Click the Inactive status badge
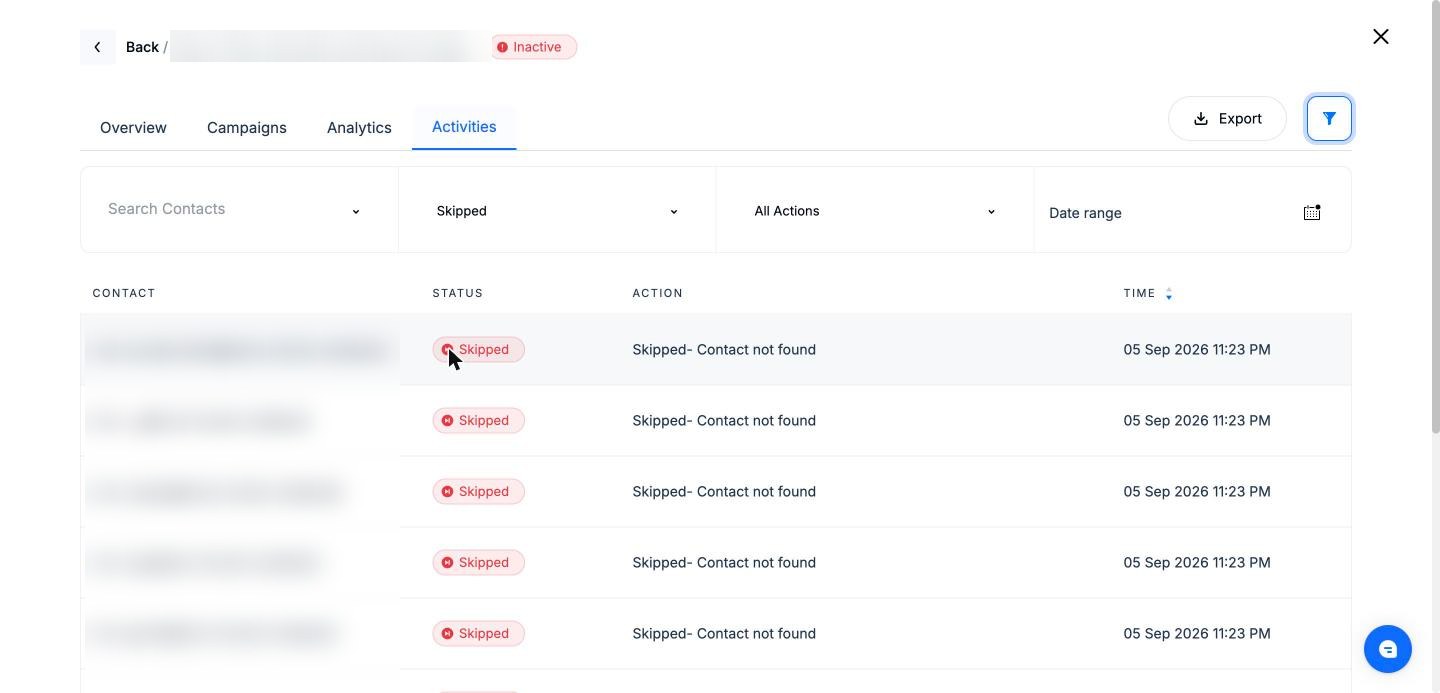This screenshot has width=1440, height=693. coord(533,47)
